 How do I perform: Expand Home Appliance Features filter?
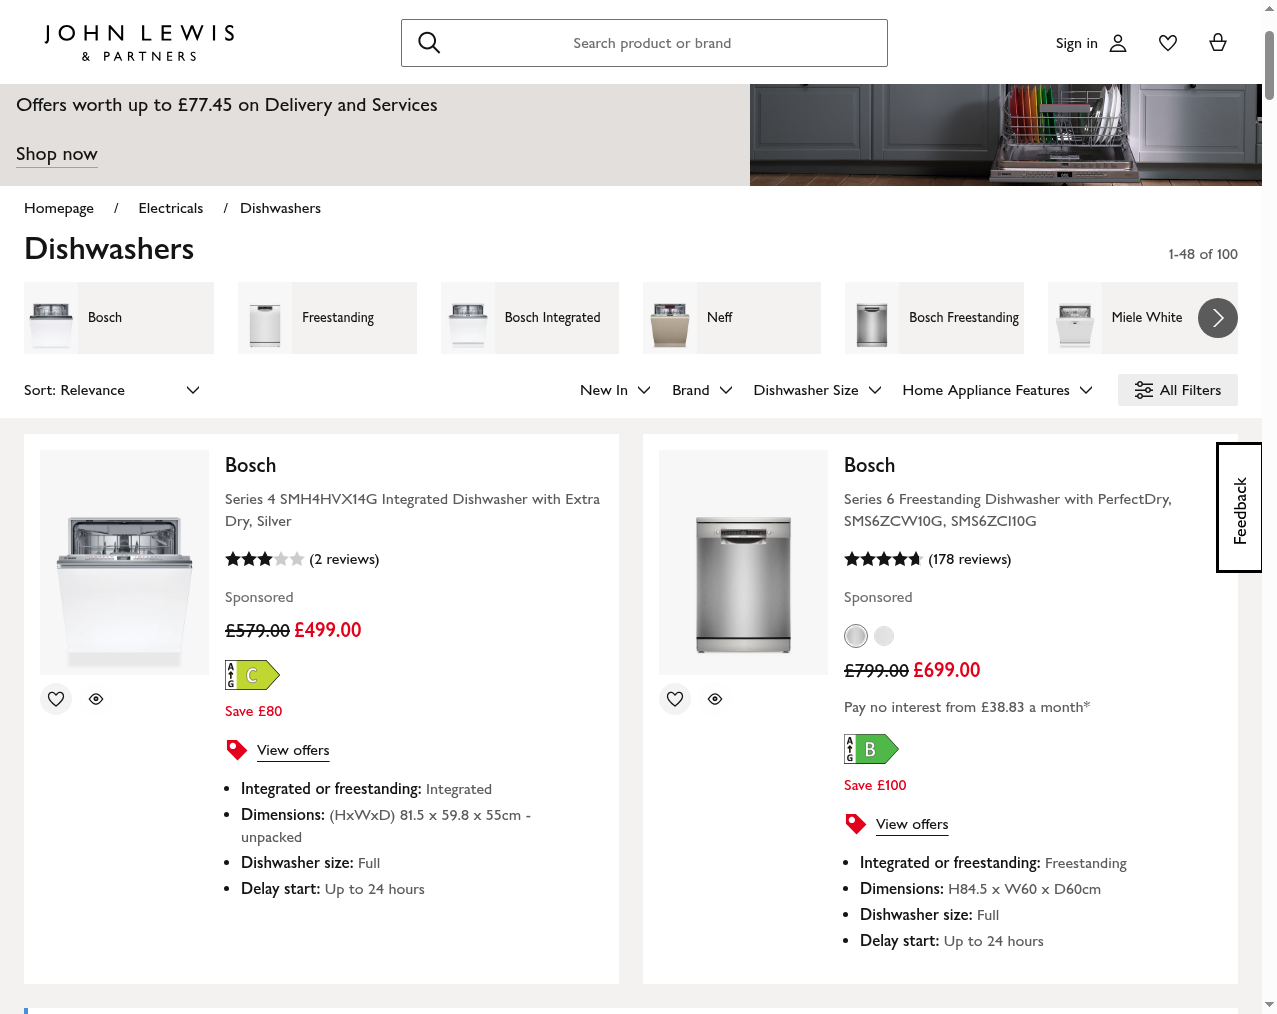[997, 390]
